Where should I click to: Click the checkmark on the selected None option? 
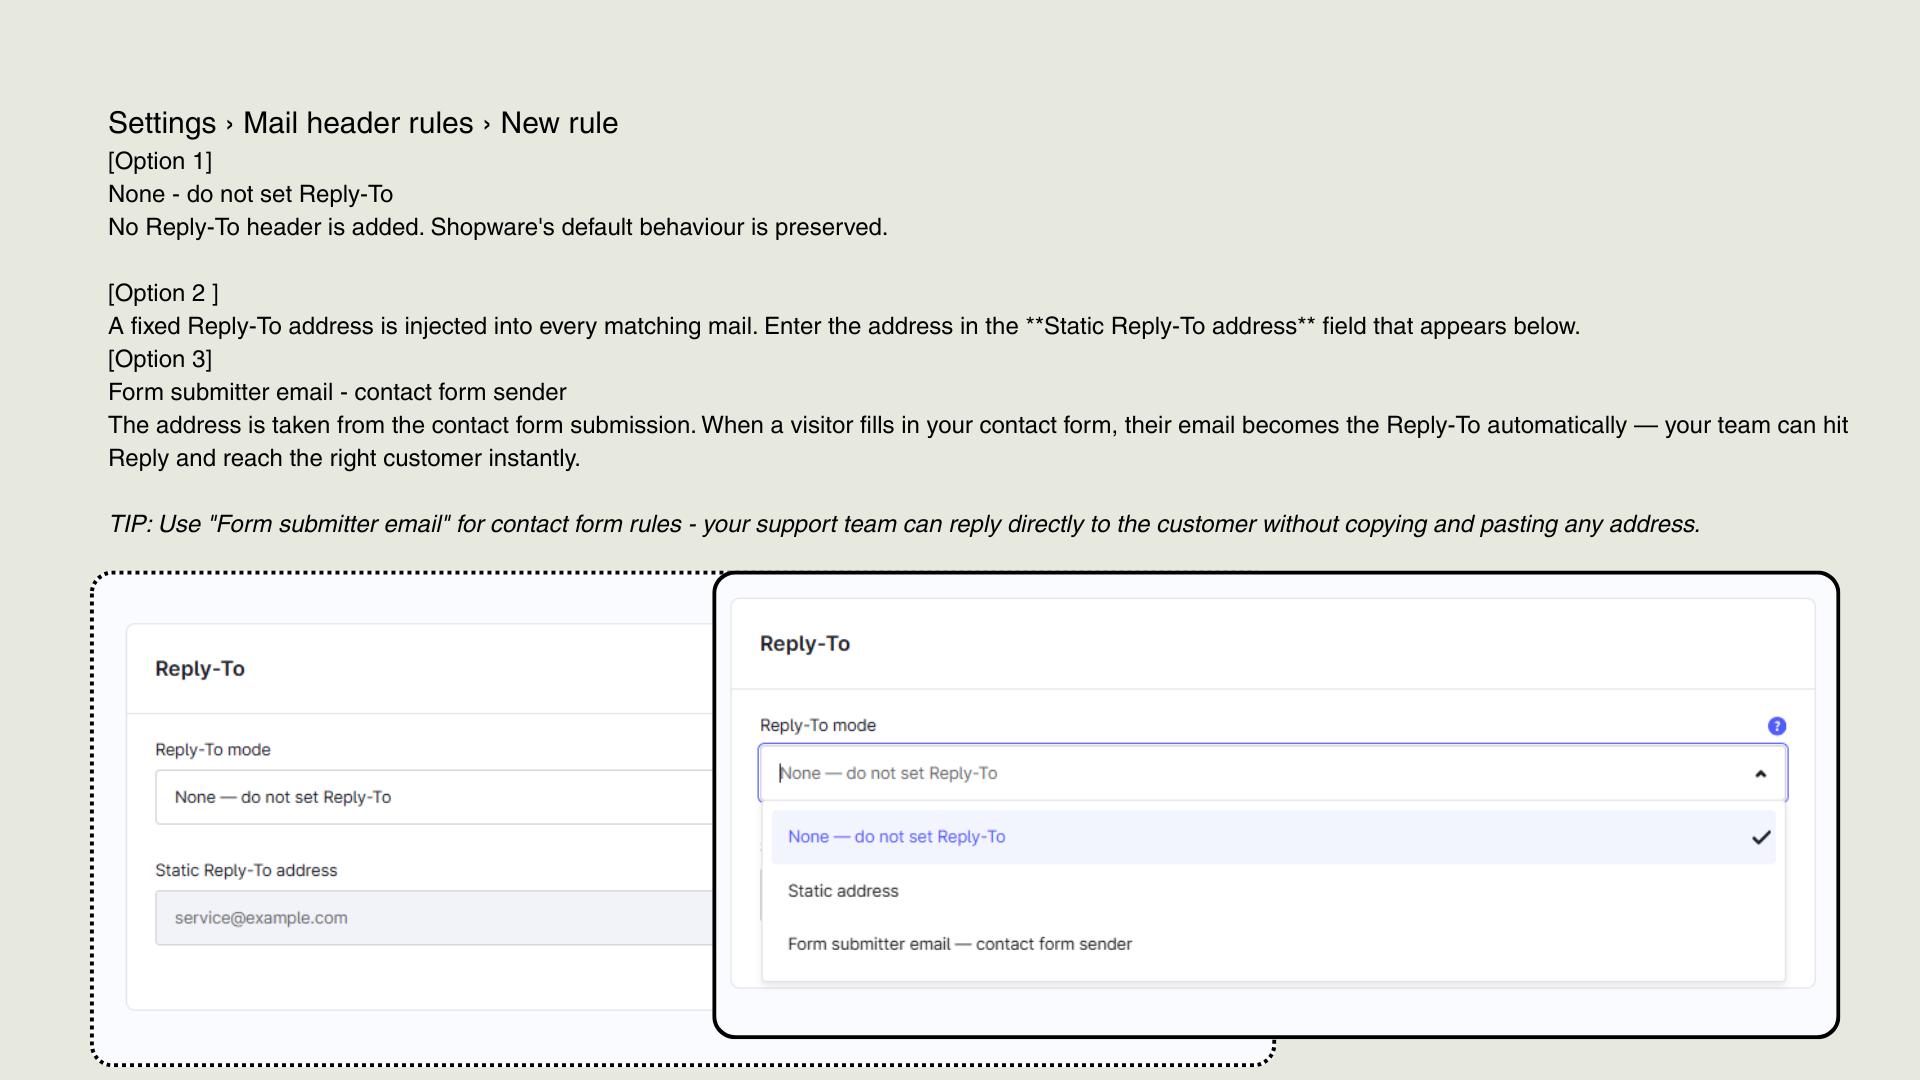tap(1761, 837)
